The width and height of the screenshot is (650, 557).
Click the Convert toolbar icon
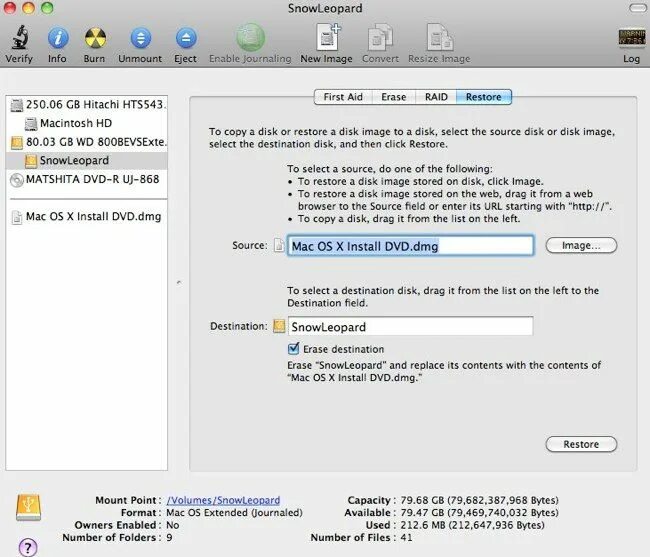click(x=380, y=37)
